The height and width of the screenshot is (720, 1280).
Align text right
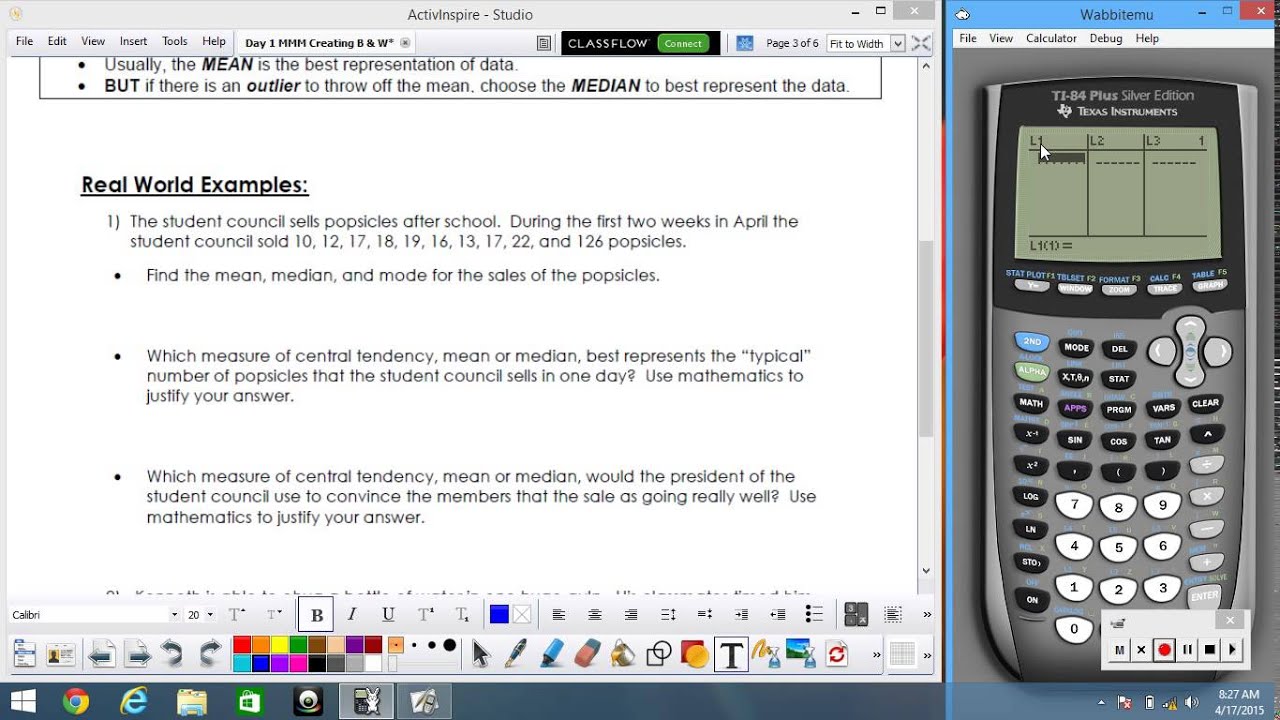631,615
